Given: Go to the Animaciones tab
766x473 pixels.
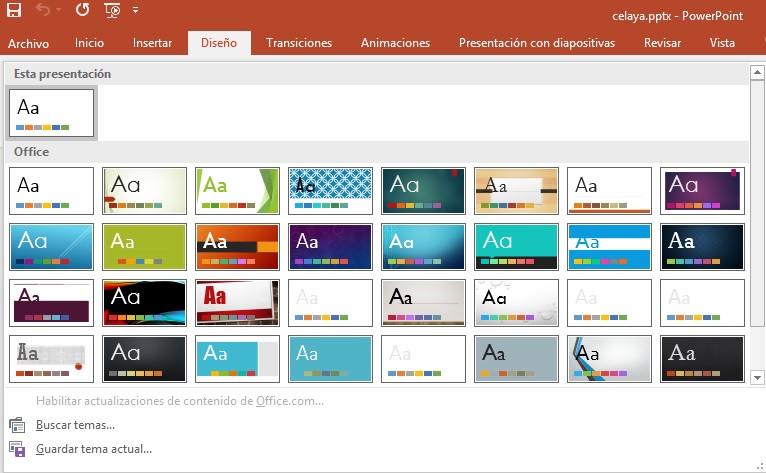Looking at the screenshot, I should (x=395, y=43).
